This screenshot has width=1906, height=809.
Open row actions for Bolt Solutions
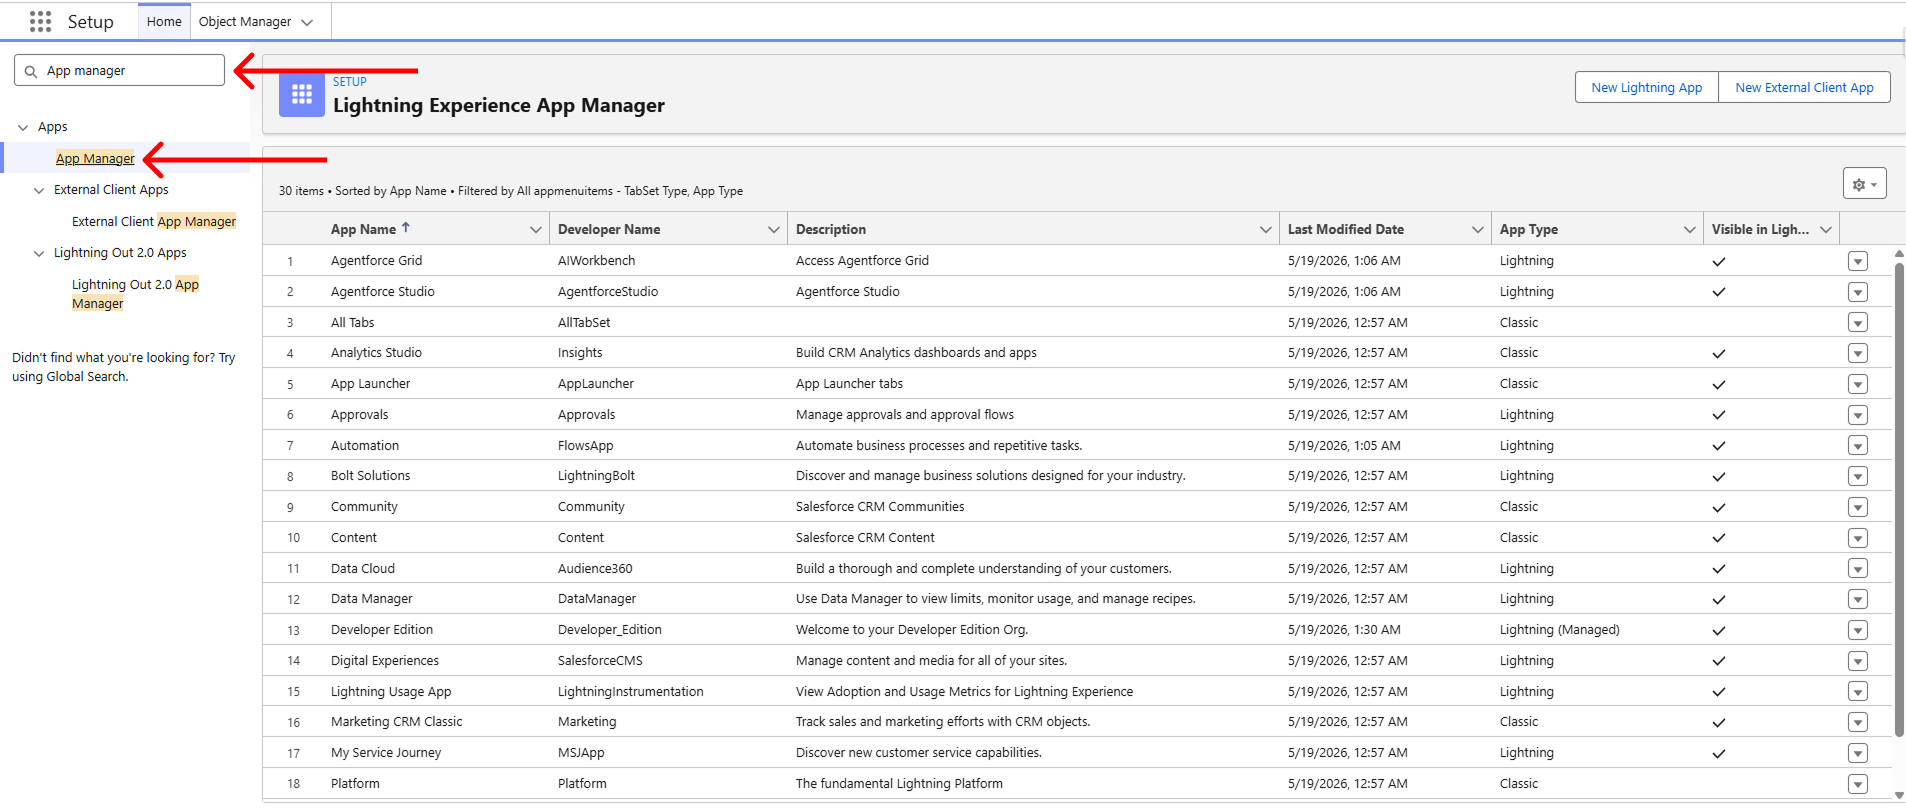point(1858,476)
